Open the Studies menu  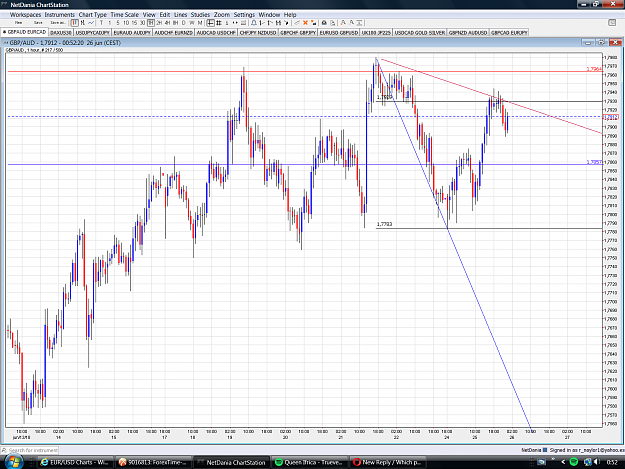pyautogui.click(x=200, y=15)
